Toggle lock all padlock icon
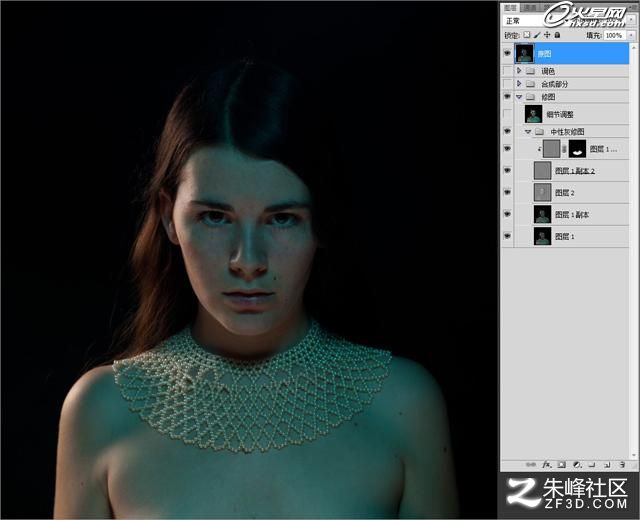The image size is (640, 520). [x=557, y=35]
